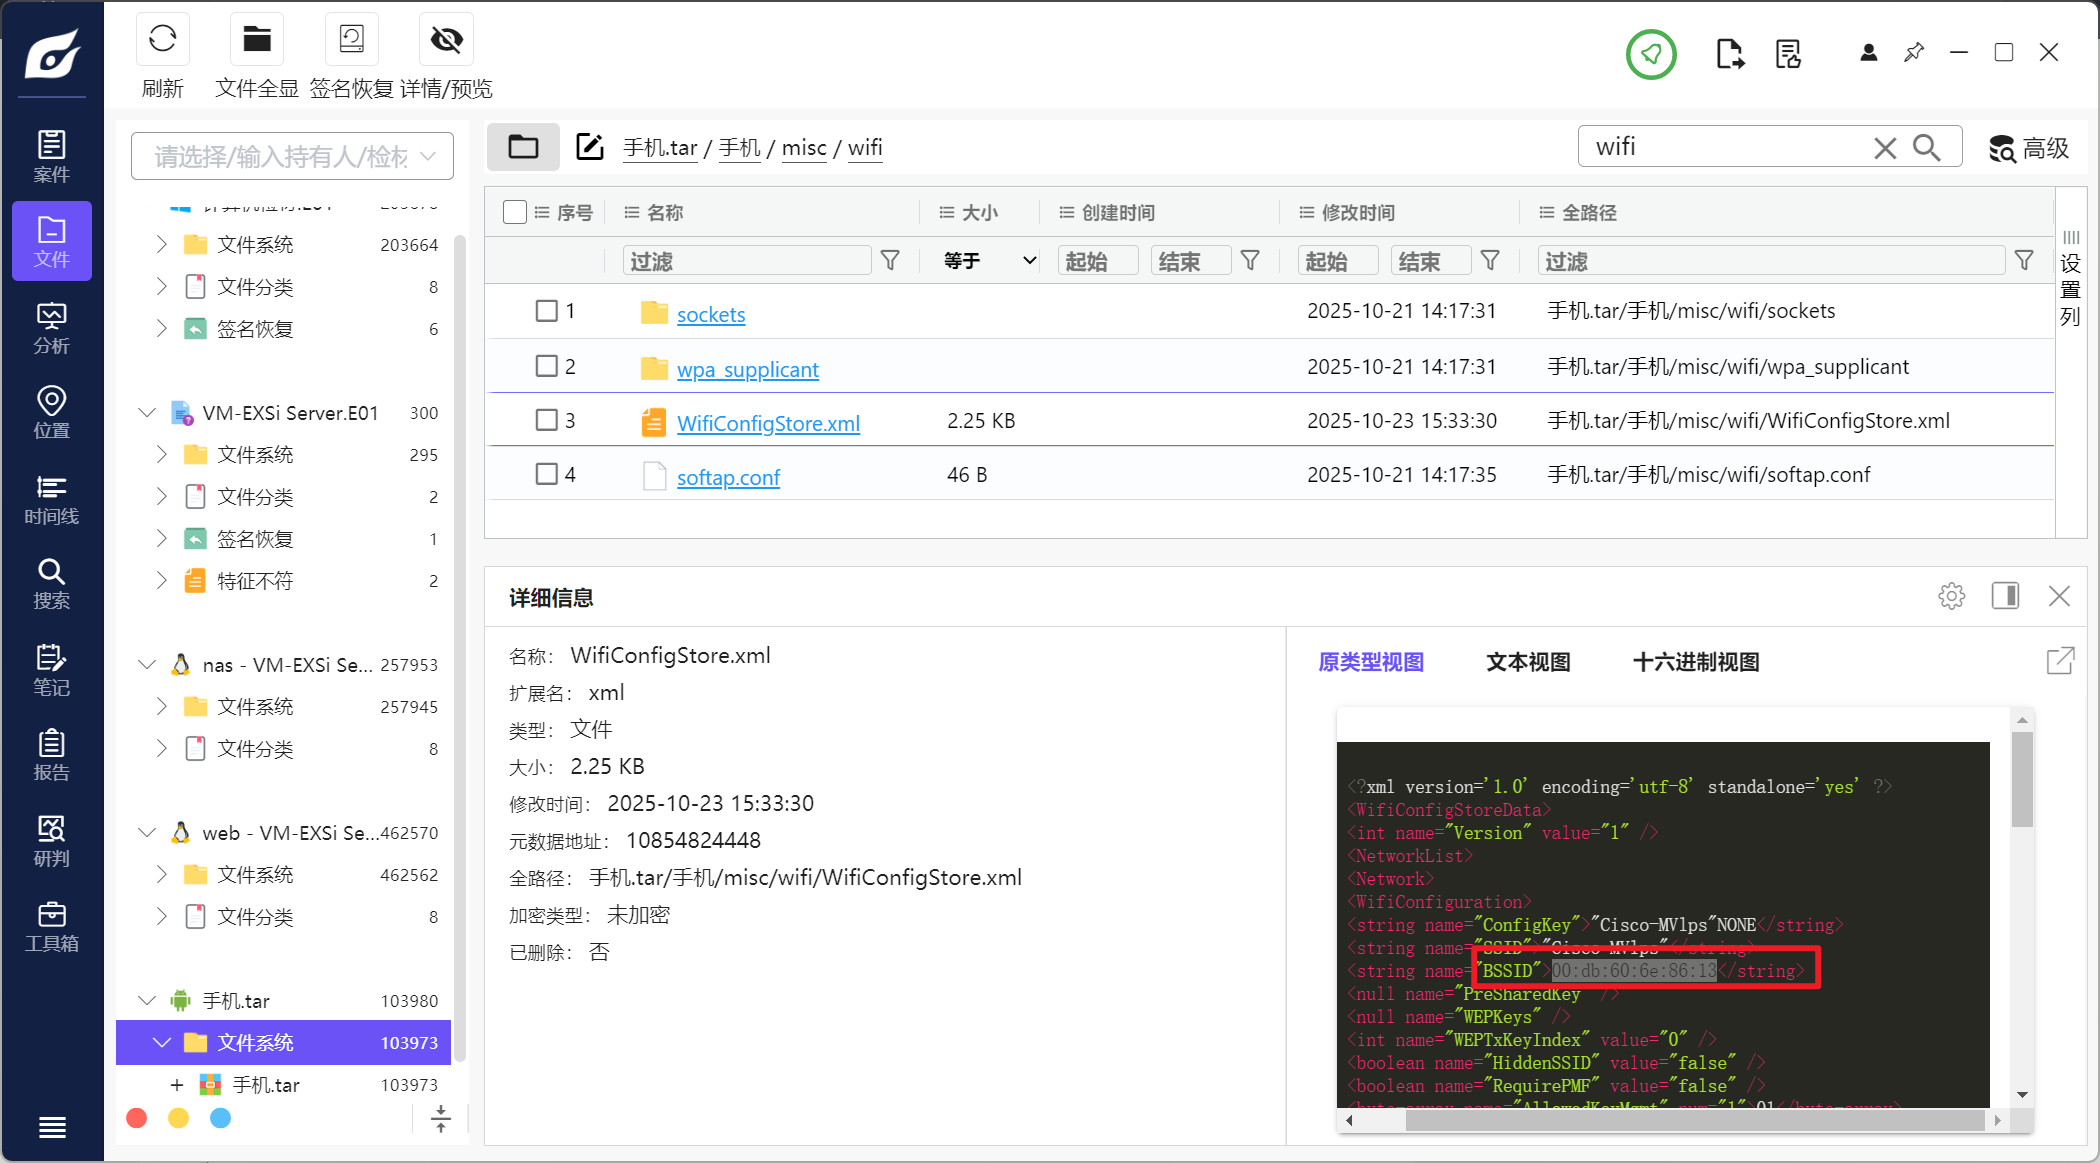Click the 刷新 refresh icon
Screen dimensions: 2100x1163
(162, 41)
